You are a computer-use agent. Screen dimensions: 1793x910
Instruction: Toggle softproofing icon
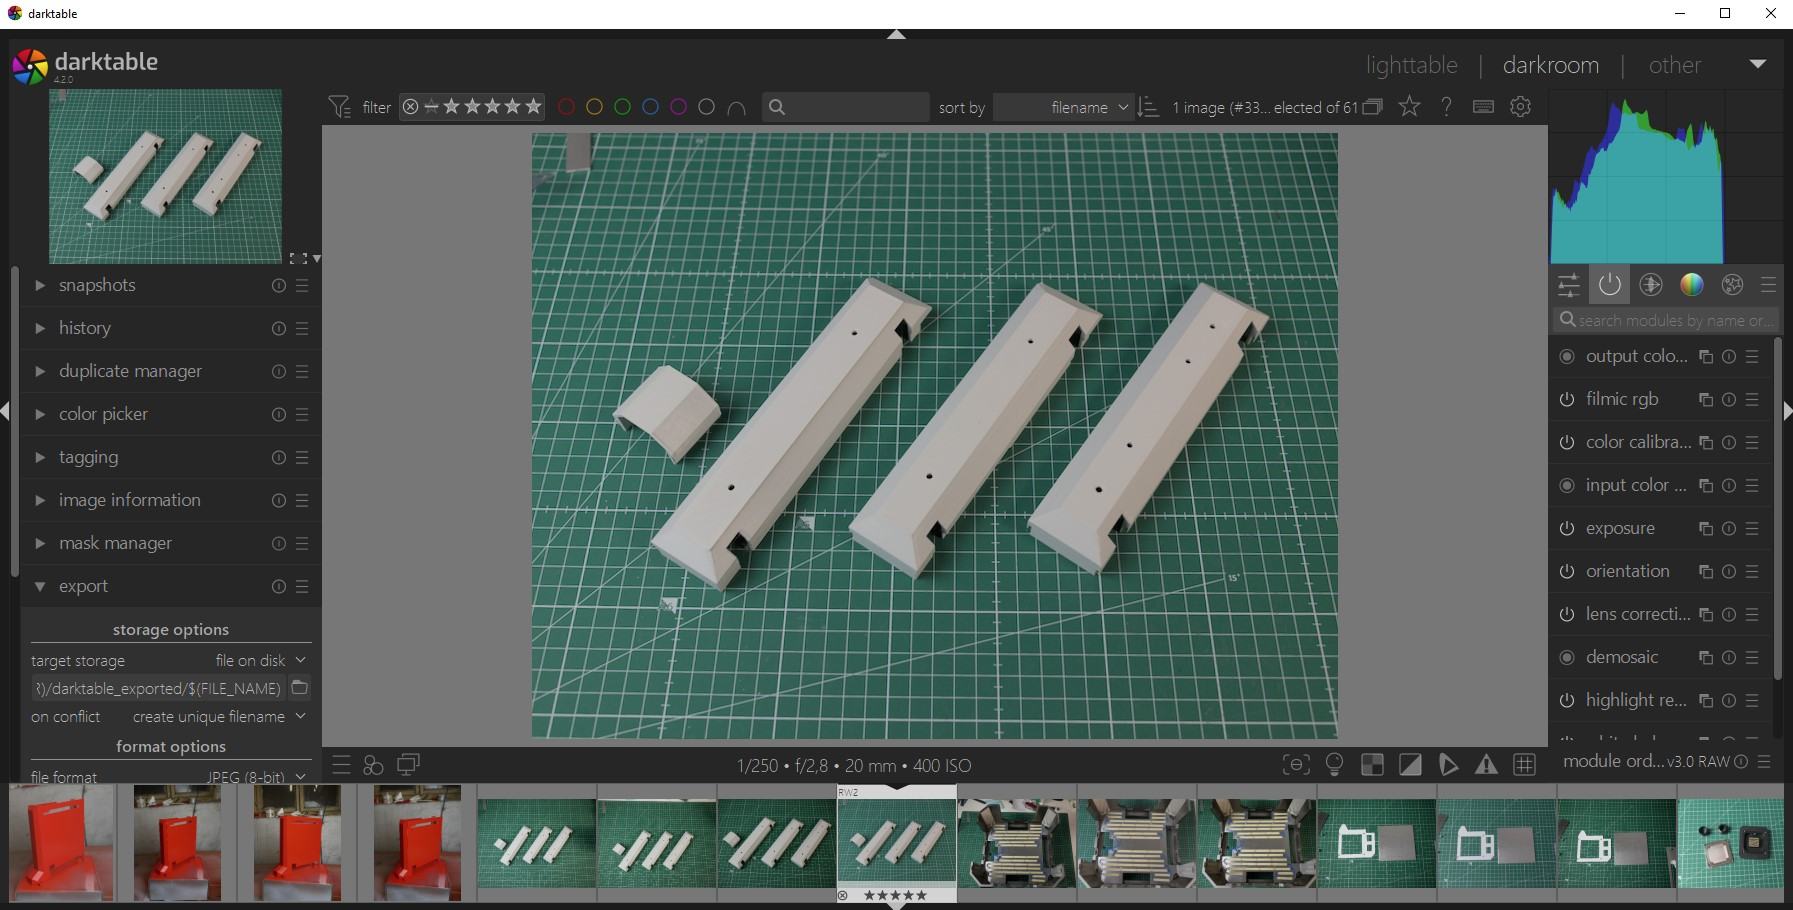pos(1448,765)
